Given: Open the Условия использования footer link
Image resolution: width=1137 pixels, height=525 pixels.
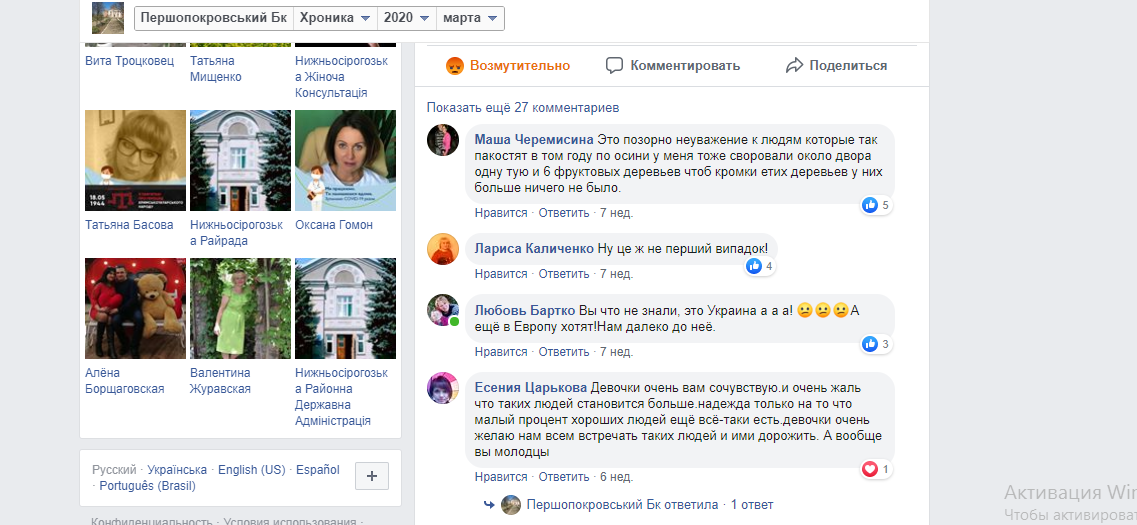Looking at the screenshot, I should pos(290,521).
